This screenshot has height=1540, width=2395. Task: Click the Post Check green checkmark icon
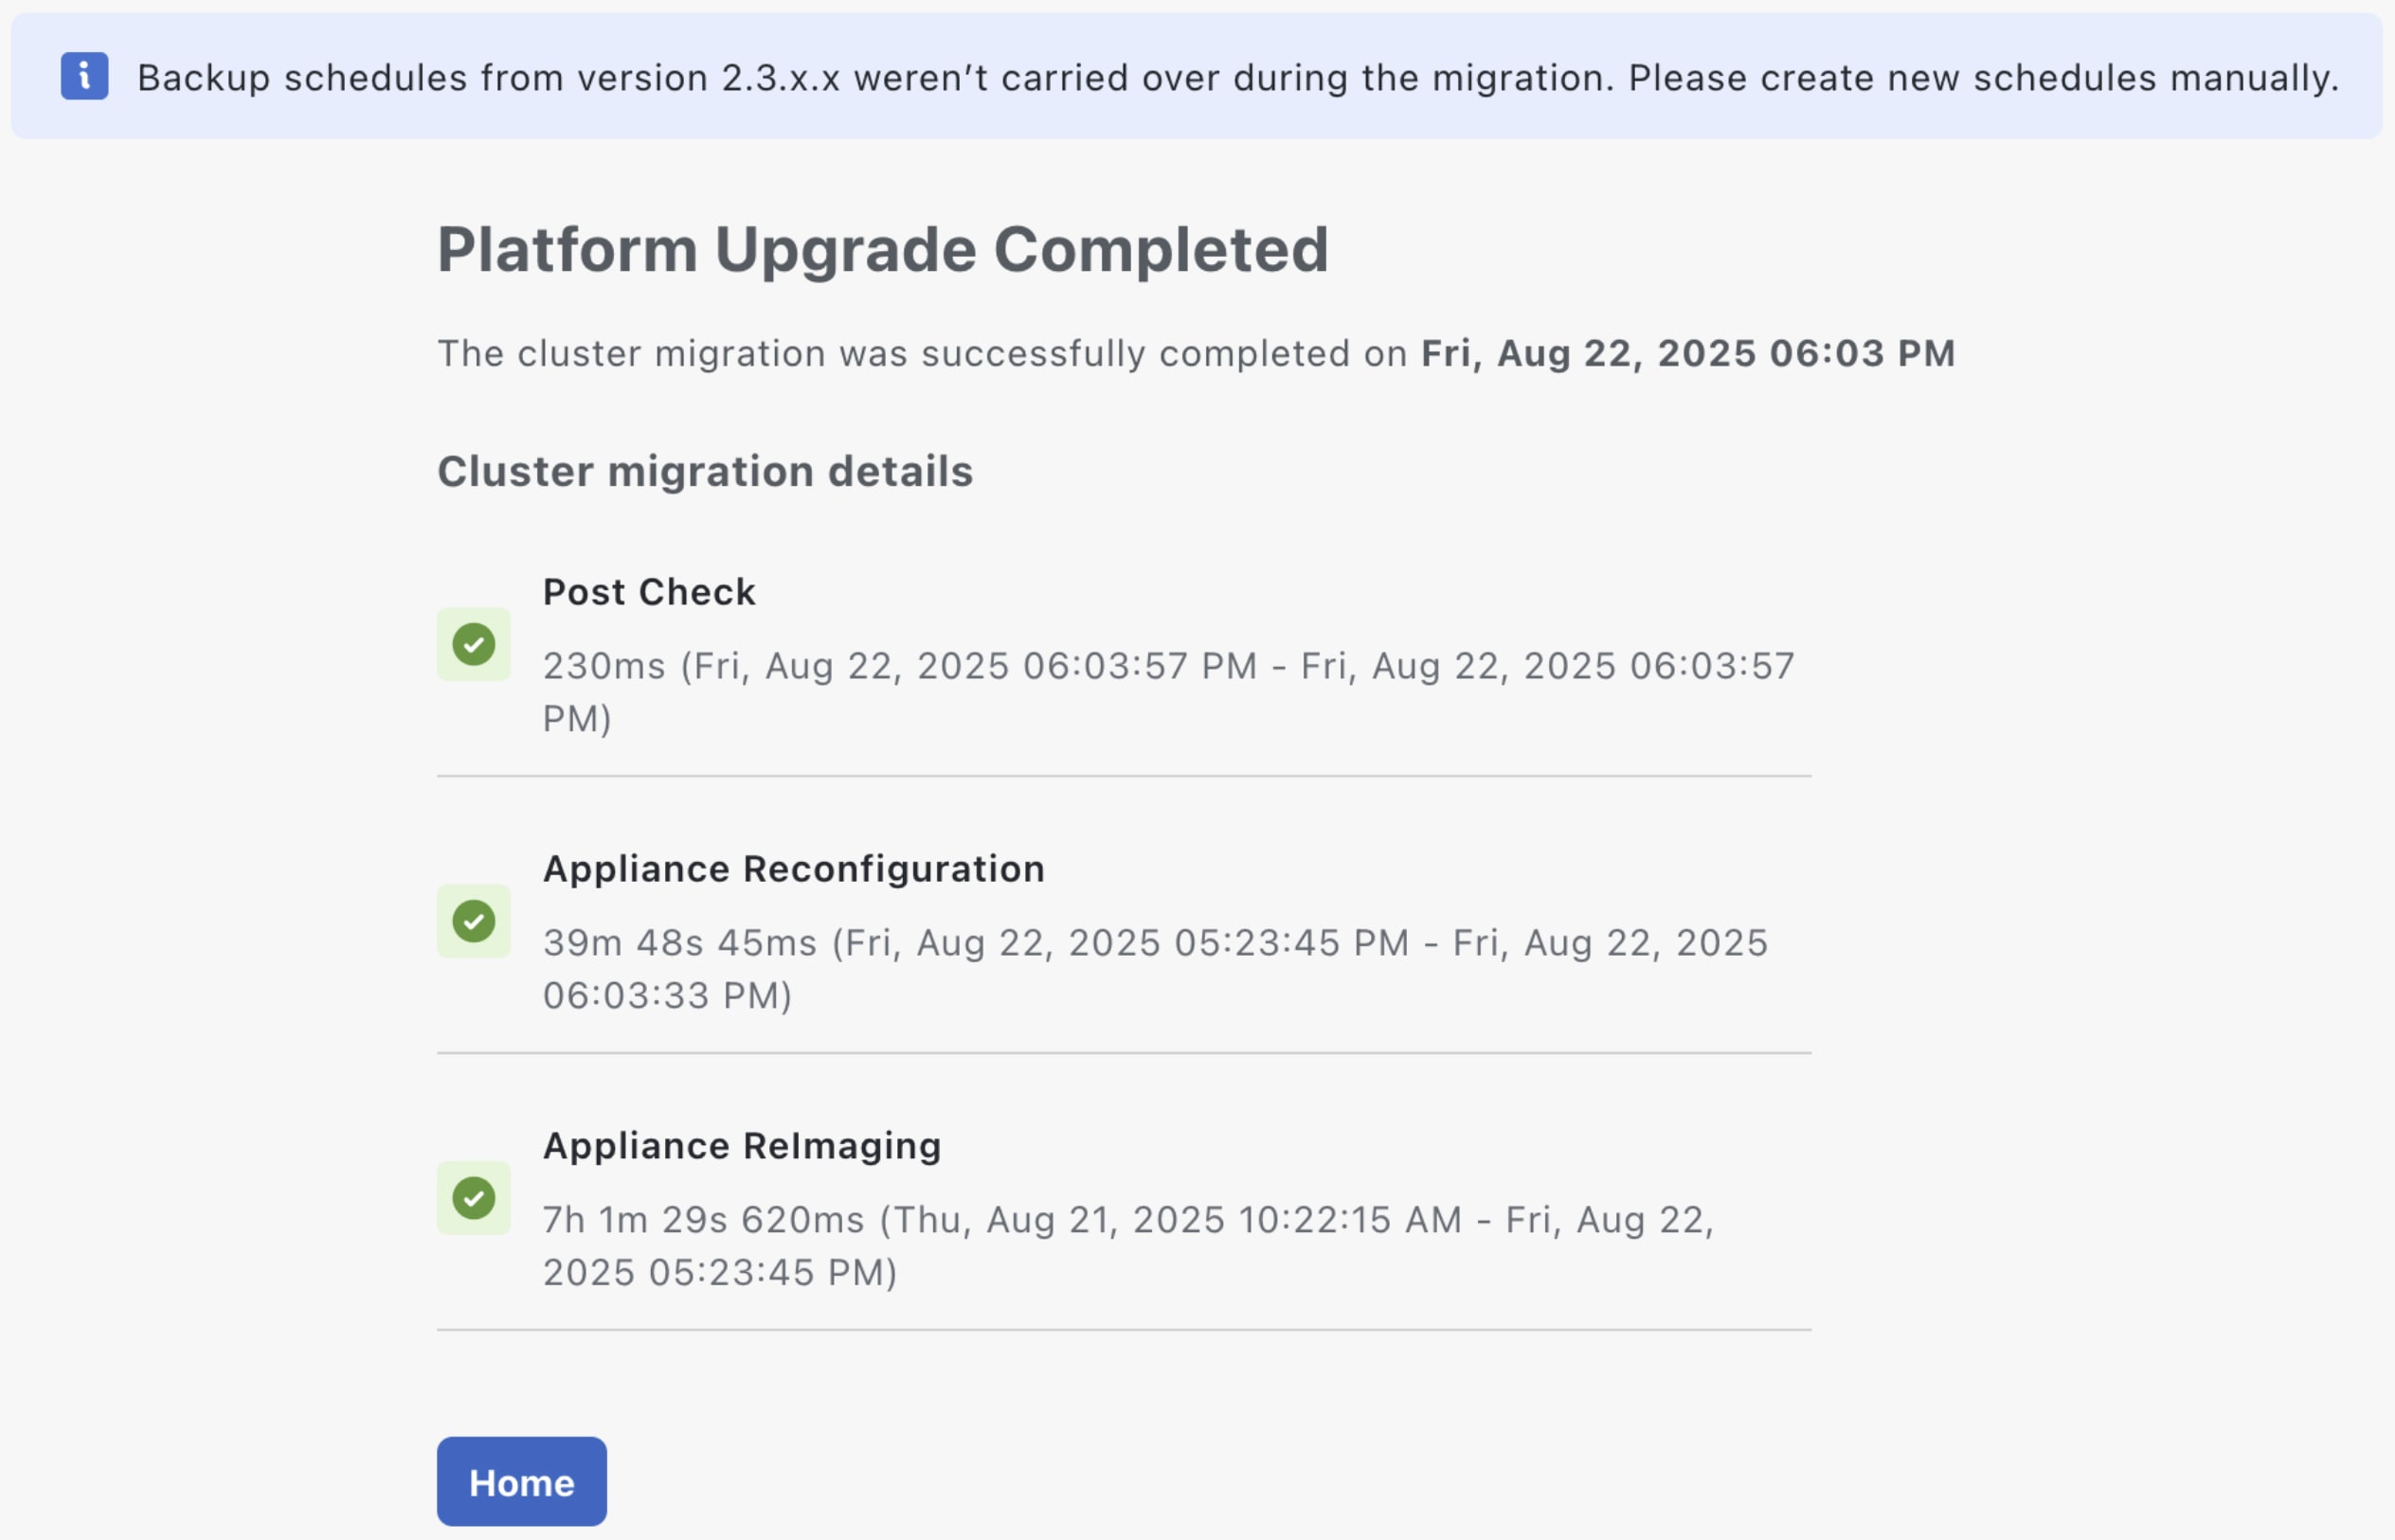(x=474, y=644)
